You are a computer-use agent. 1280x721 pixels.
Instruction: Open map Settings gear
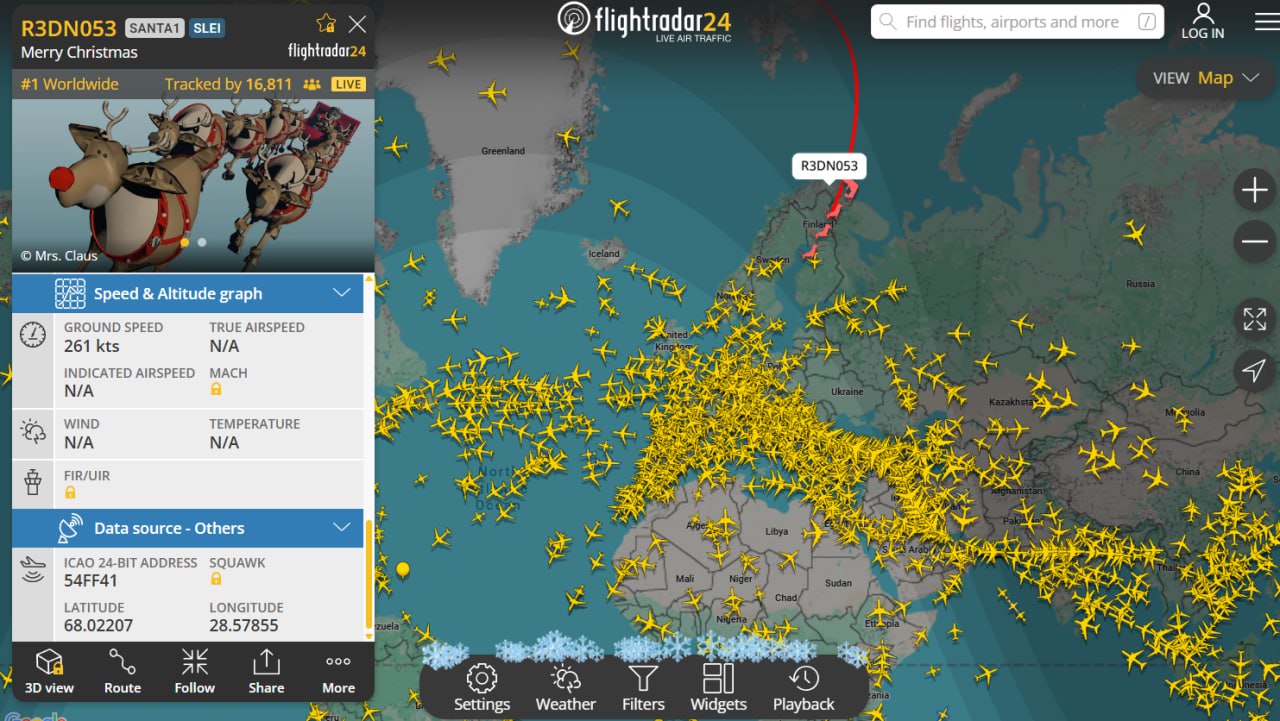pos(482,687)
